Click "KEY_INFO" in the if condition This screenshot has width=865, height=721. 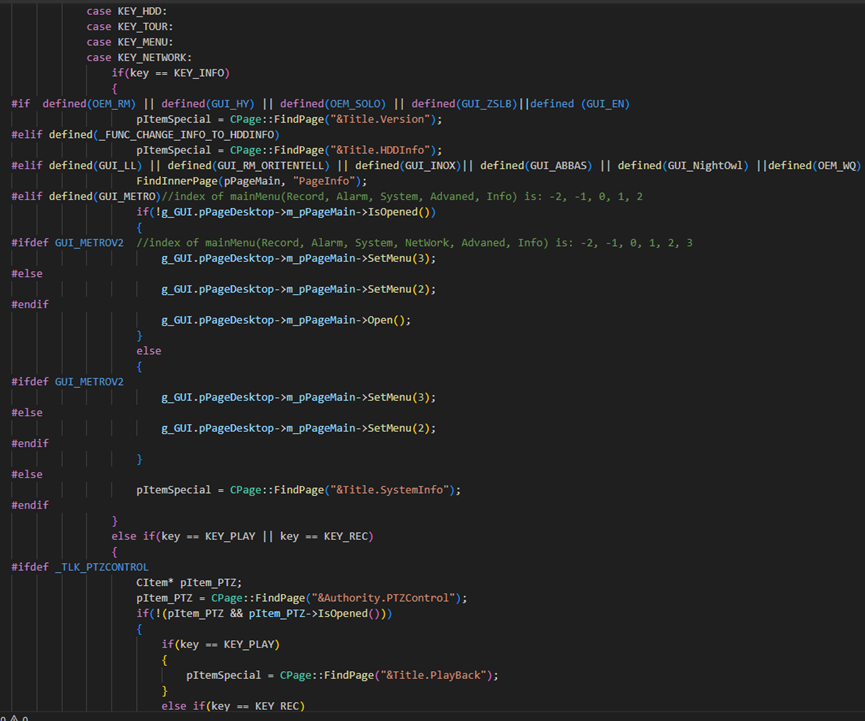pyautogui.click(x=199, y=73)
